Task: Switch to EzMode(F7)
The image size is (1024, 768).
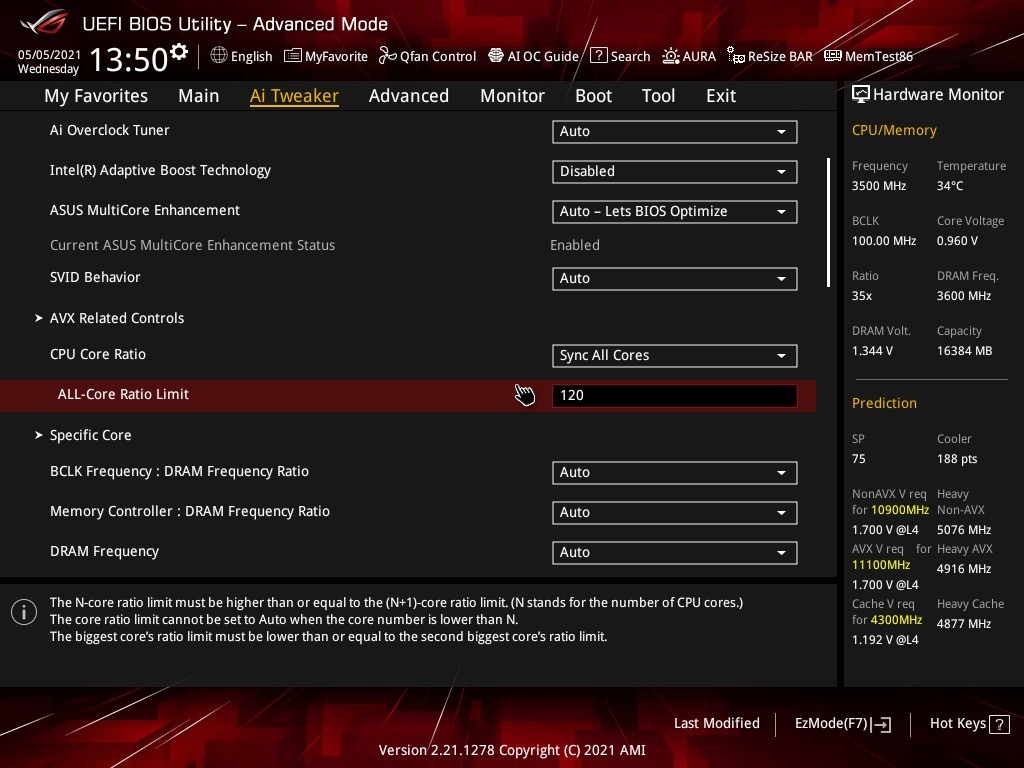Action: pos(842,723)
